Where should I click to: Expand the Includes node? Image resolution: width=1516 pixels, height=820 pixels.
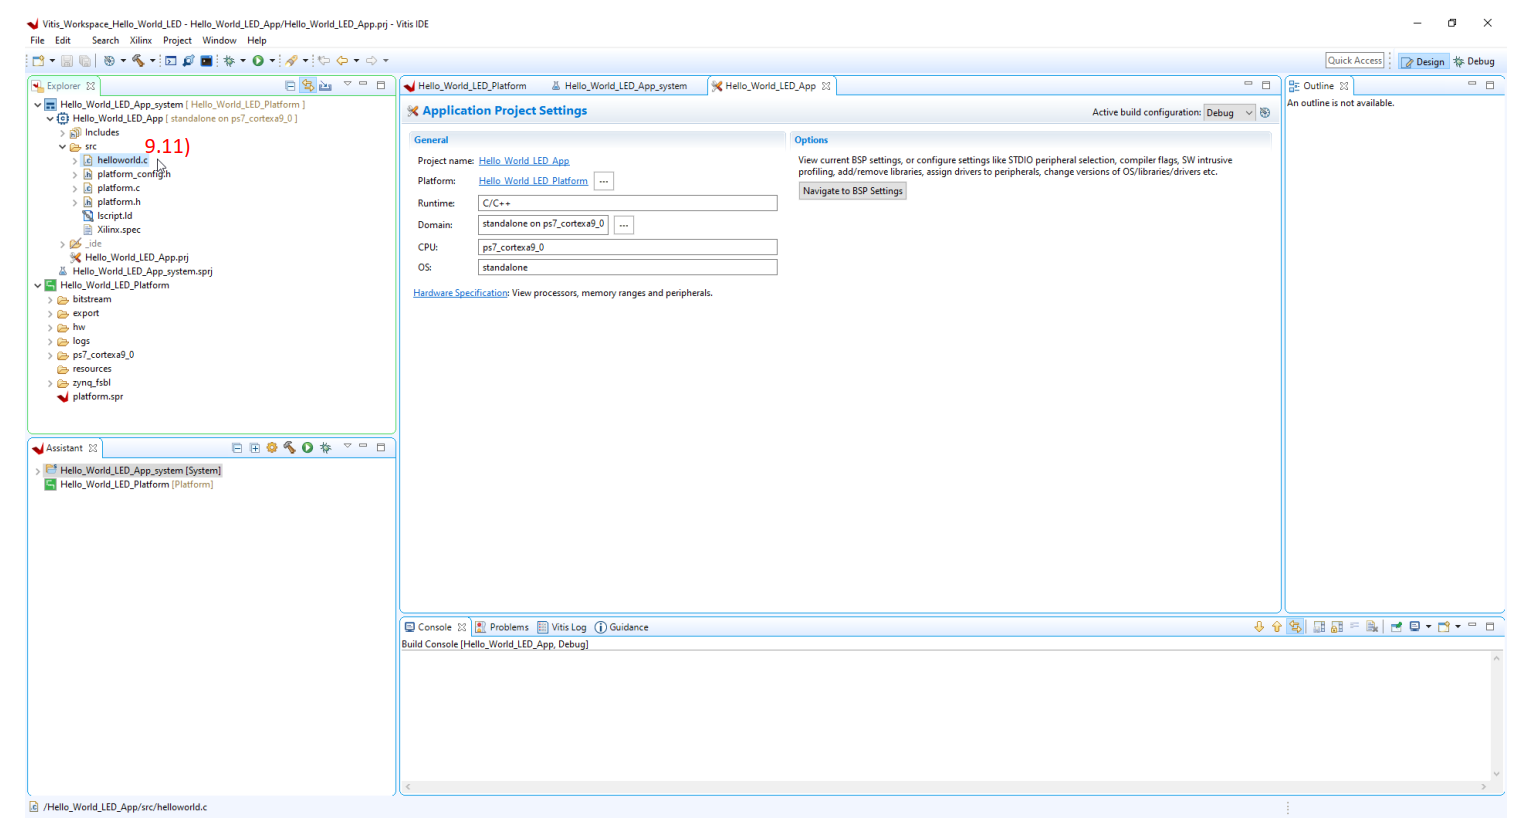click(x=63, y=132)
